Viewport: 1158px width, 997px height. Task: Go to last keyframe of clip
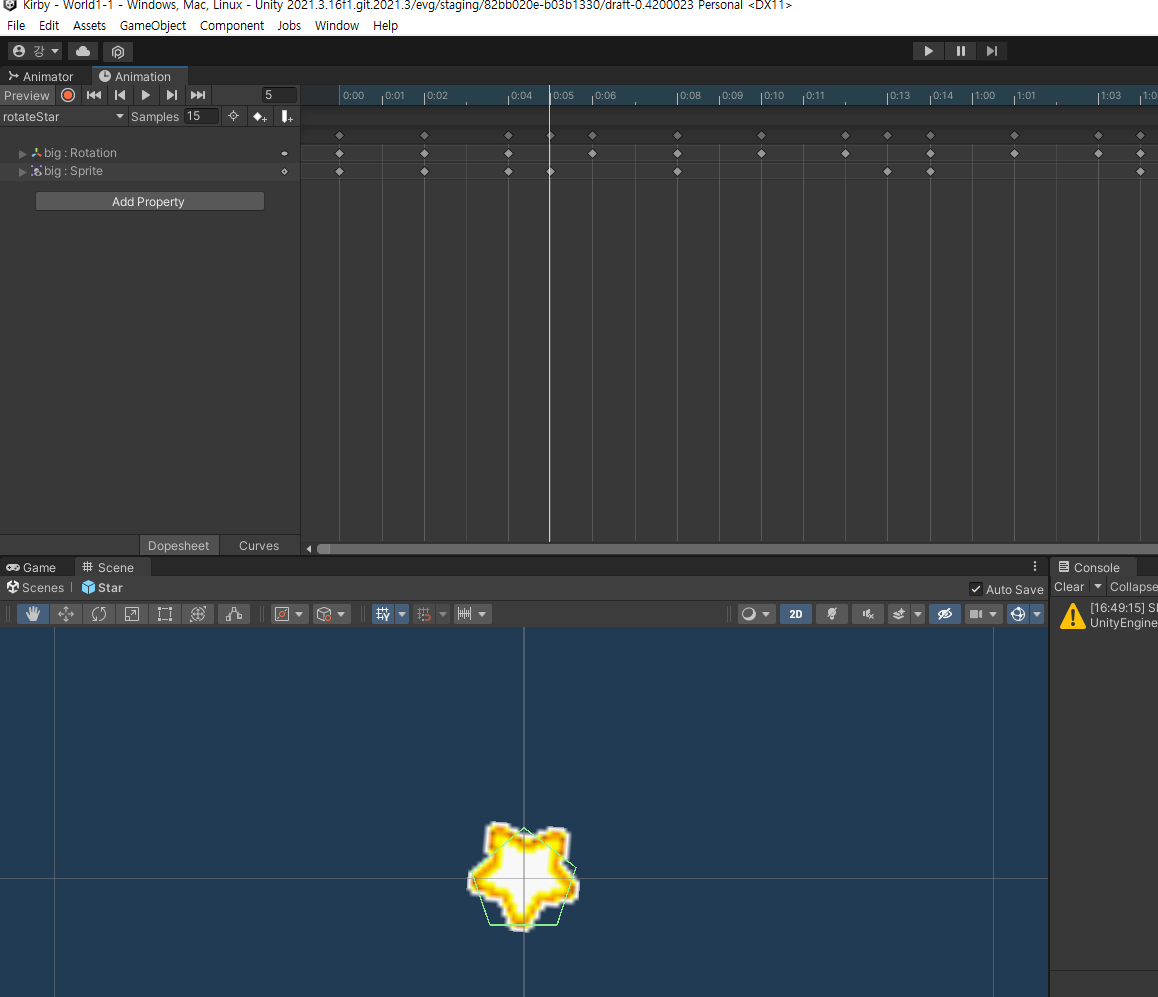point(198,95)
